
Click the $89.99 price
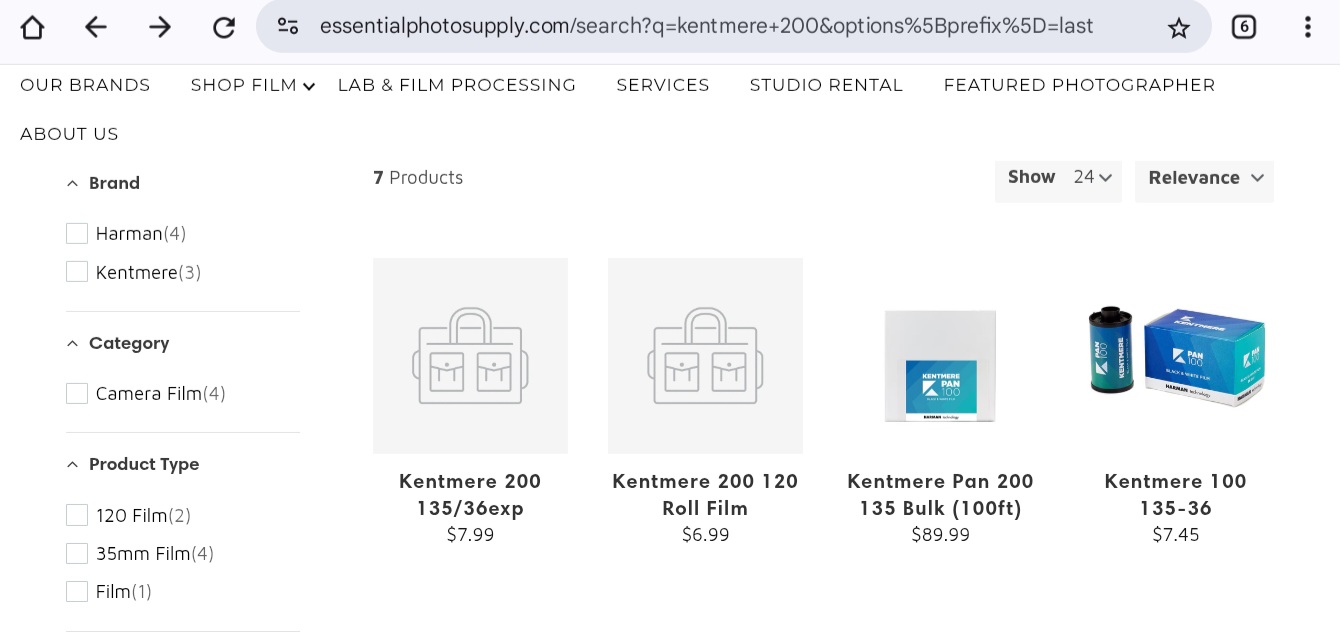[x=940, y=535]
